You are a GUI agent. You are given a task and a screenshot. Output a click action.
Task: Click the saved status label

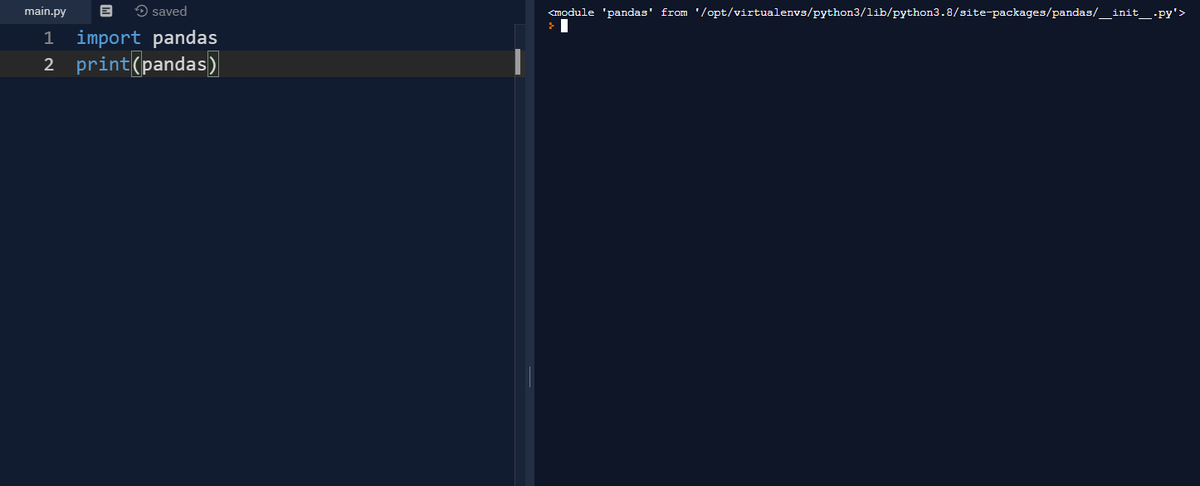(x=169, y=12)
